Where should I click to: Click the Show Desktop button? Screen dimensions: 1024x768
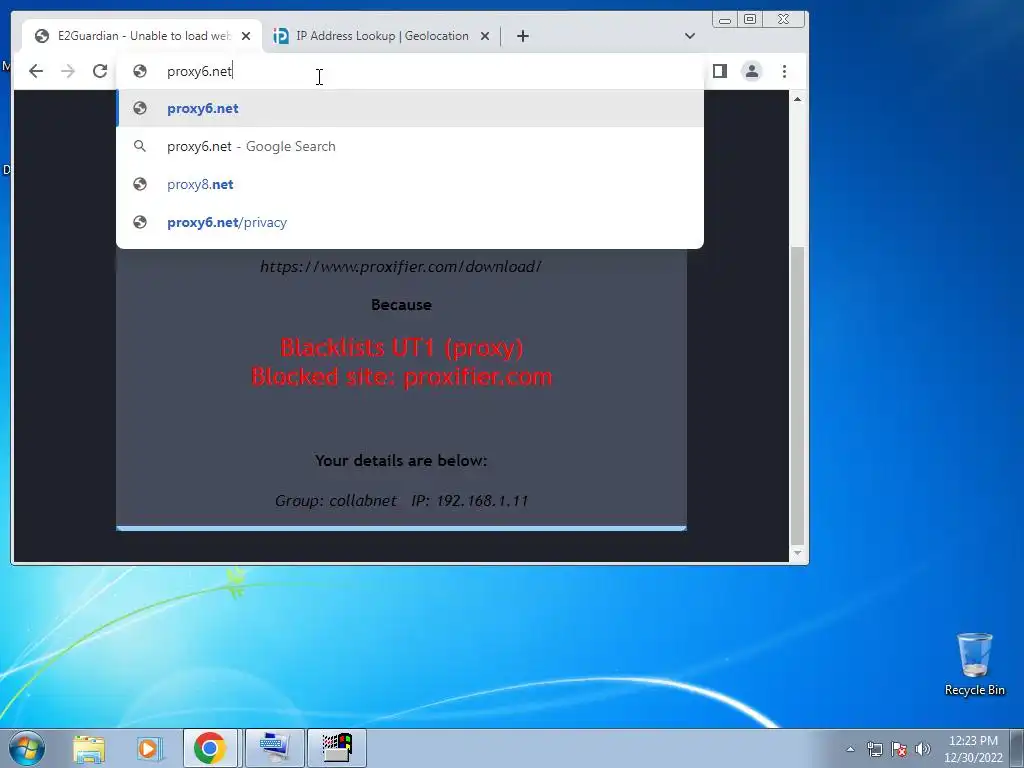point(1017,748)
